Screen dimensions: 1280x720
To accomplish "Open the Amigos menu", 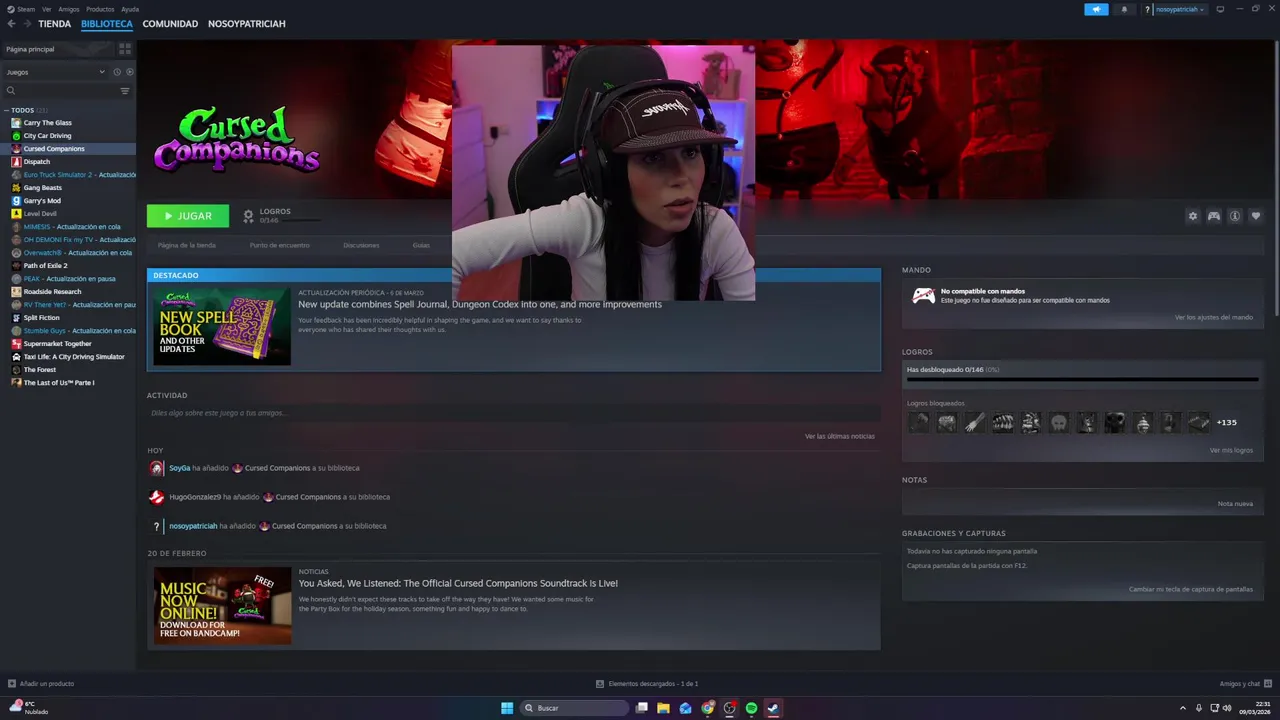I will (x=69, y=9).
